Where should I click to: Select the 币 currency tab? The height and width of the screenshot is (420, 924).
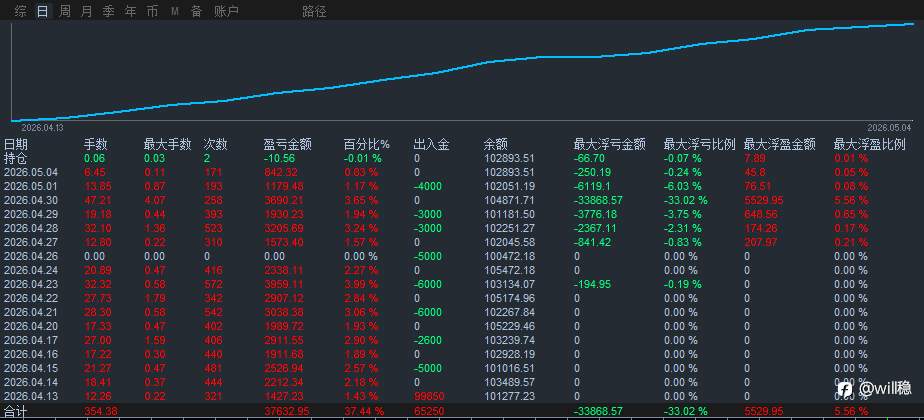(152, 11)
